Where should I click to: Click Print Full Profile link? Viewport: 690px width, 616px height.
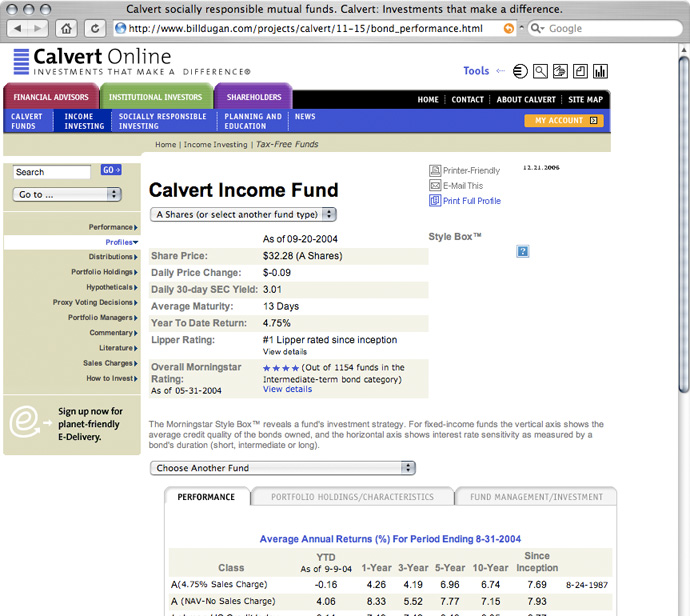(472, 201)
